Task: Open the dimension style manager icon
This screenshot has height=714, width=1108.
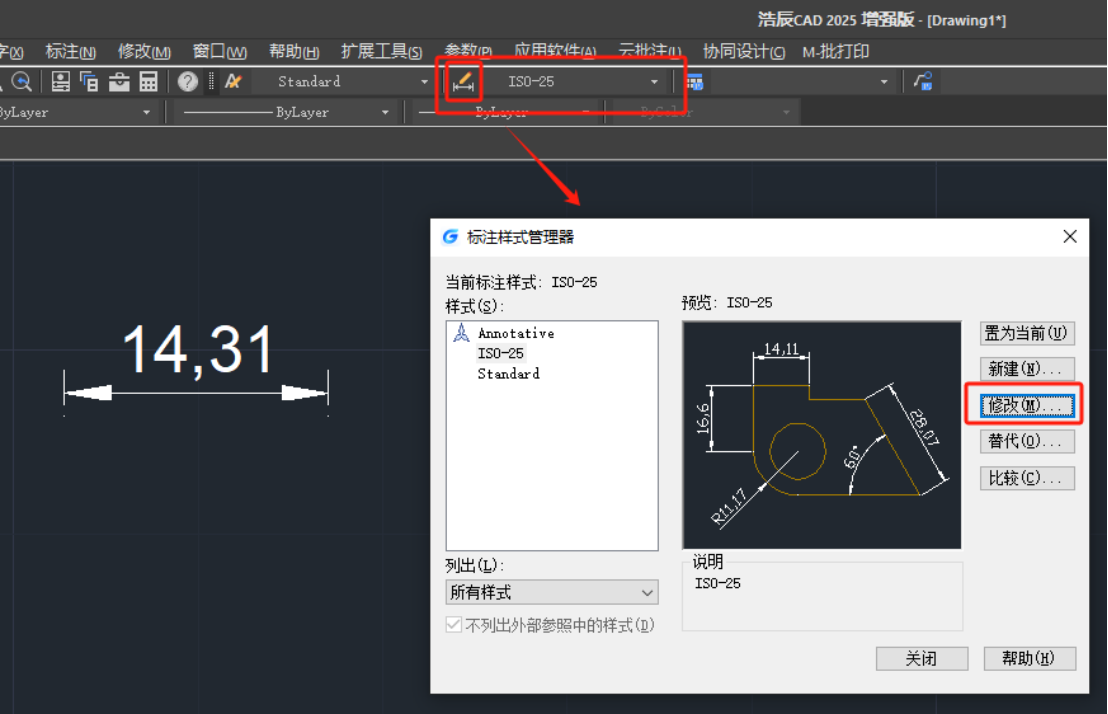Action: click(x=463, y=81)
